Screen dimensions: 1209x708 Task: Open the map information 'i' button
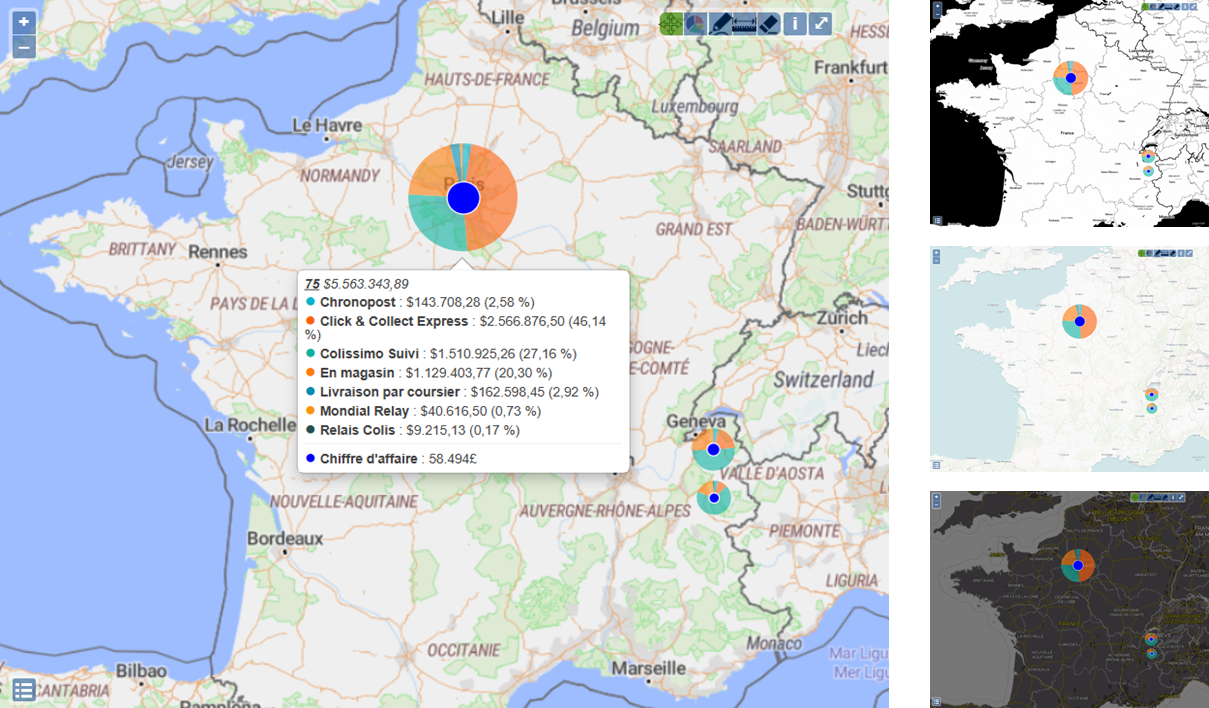[795, 24]
